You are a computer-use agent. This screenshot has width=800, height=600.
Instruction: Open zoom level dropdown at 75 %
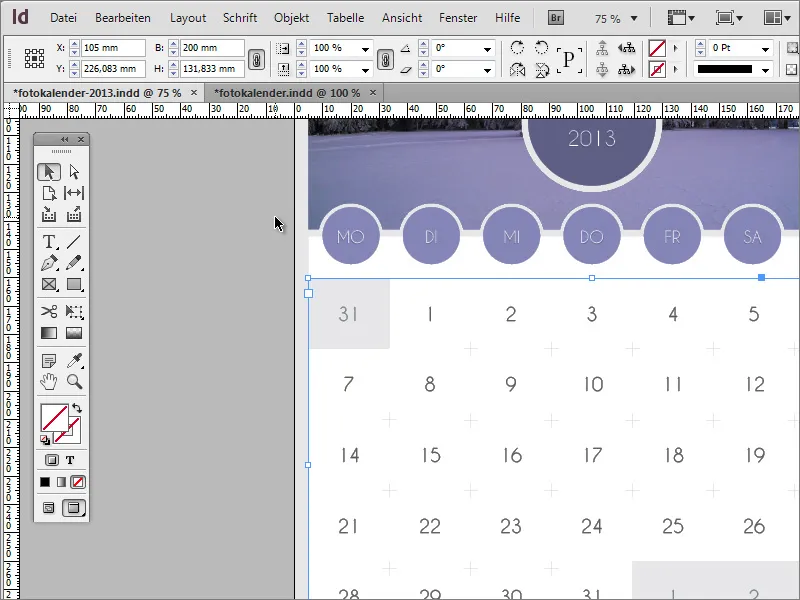[x=634, y=19]
